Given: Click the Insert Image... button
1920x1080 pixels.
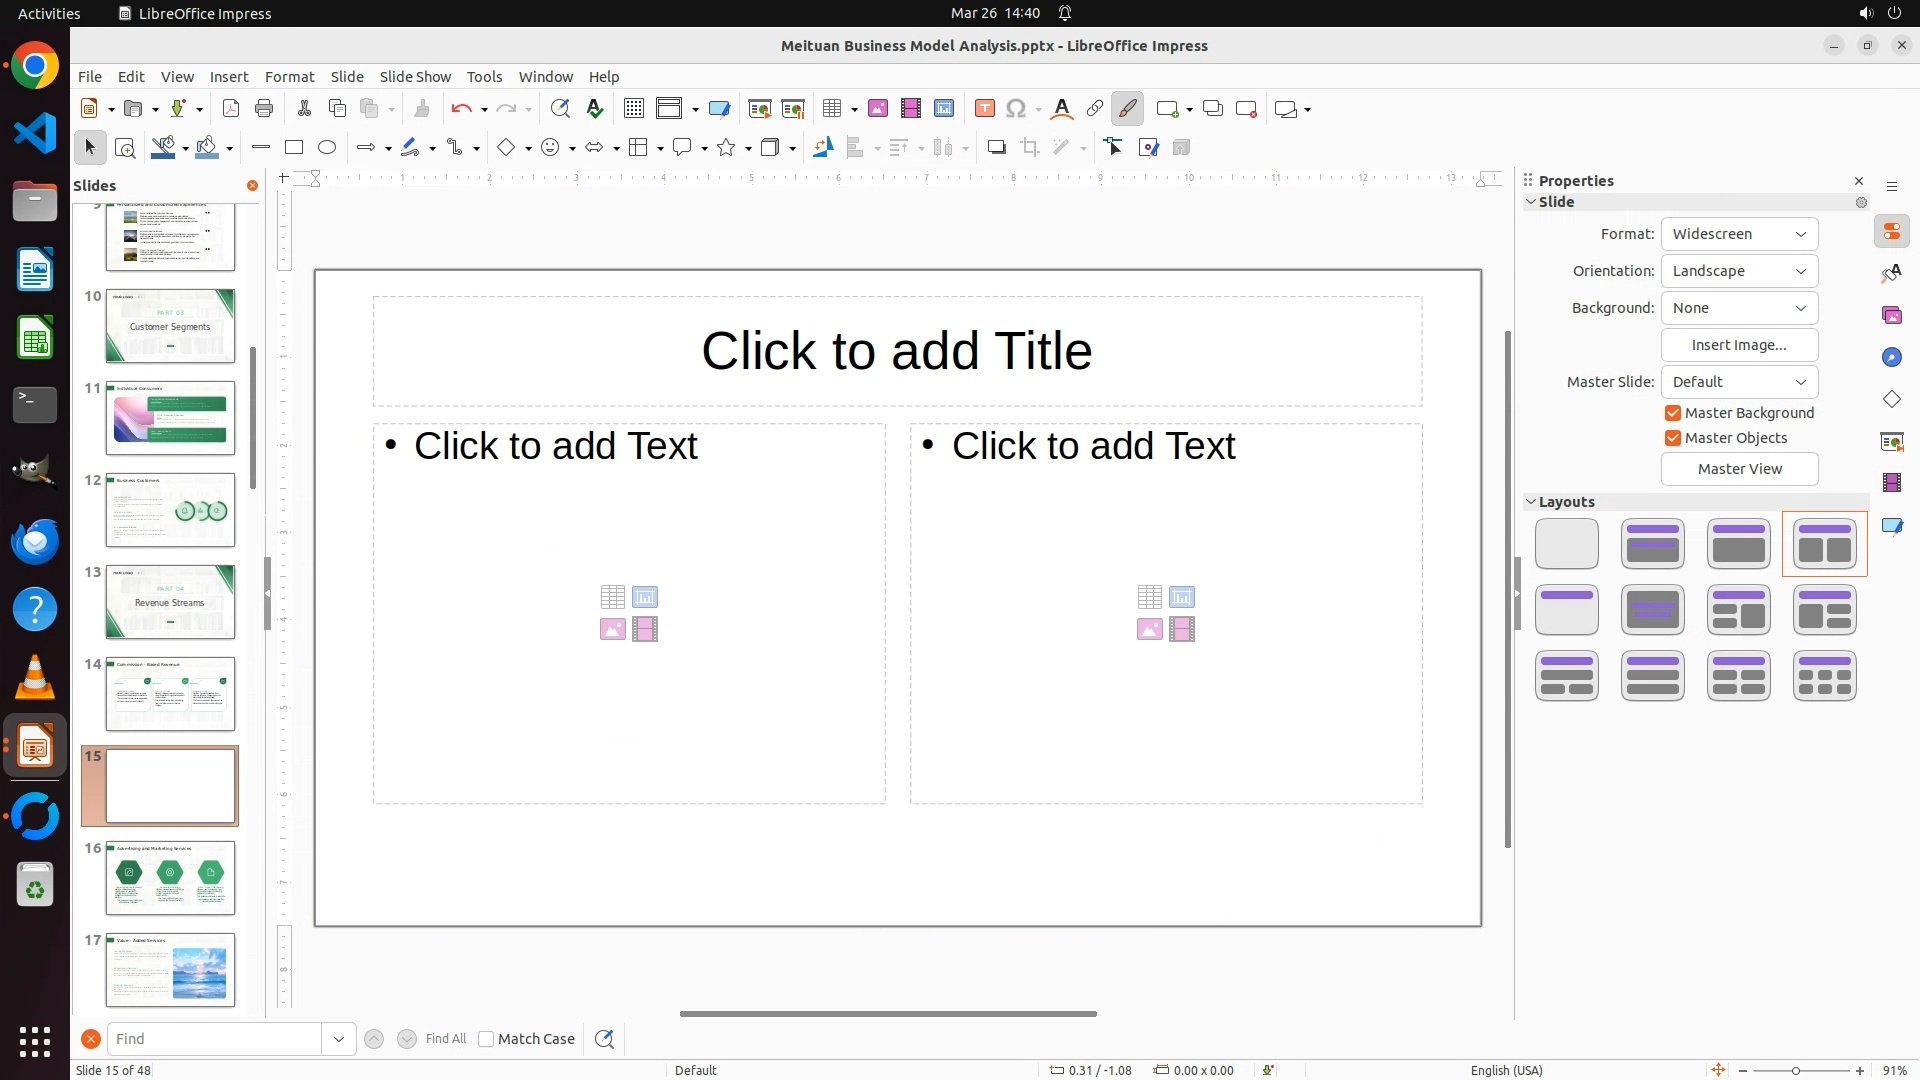Looking at the screenshot, I should [x=1739, y=345].
